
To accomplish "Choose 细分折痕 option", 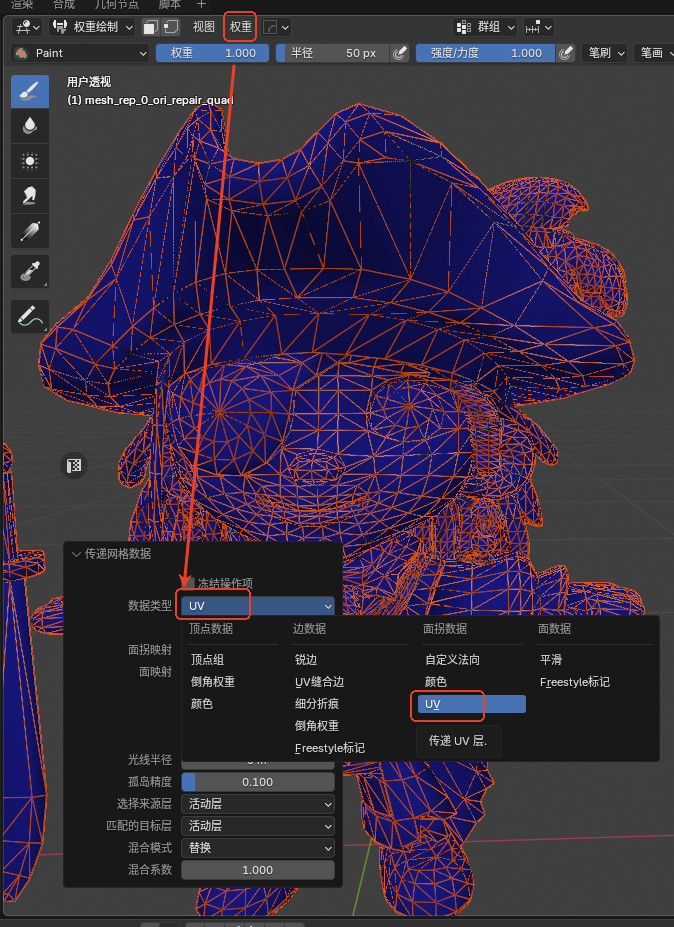I will (x=317, y=704).
